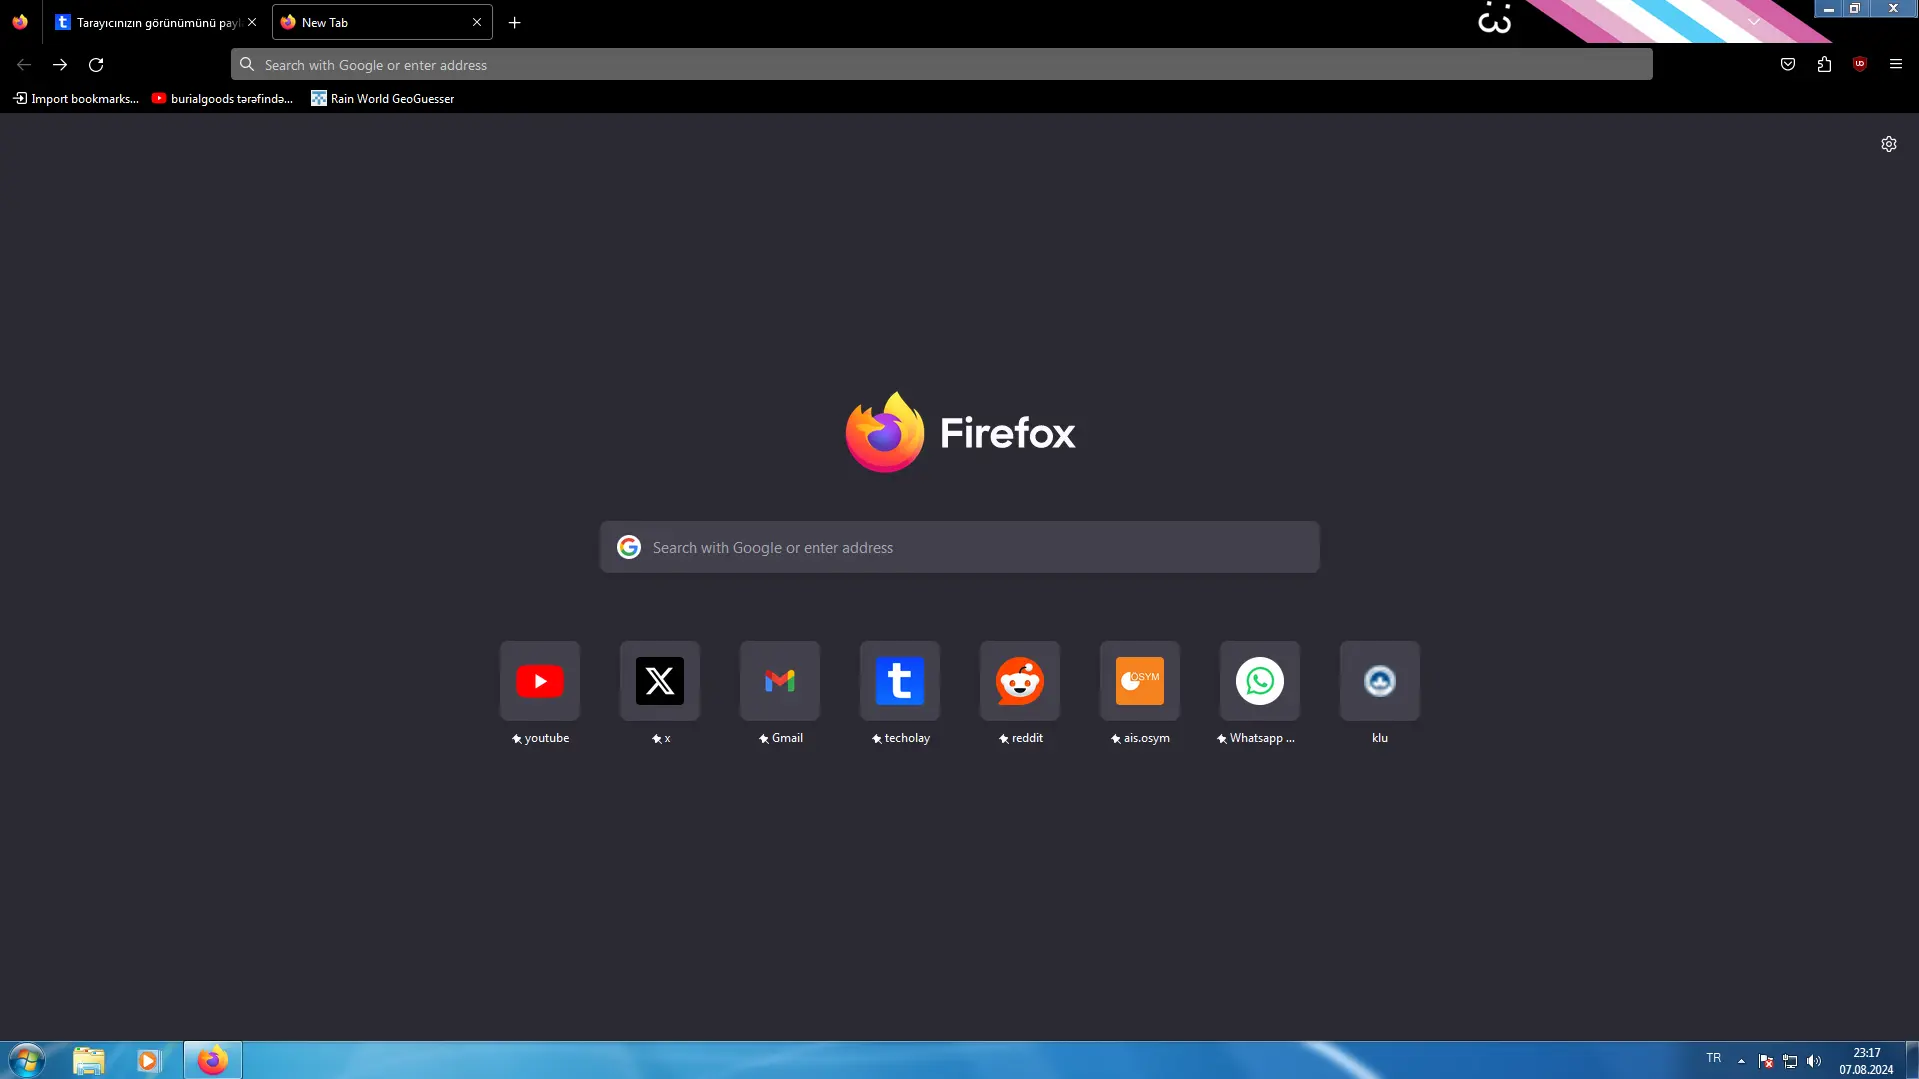Viewport: 1919px width, 1079px height.
Task: Open the volume speaker tray icon
Action: click(1814, 1061)
